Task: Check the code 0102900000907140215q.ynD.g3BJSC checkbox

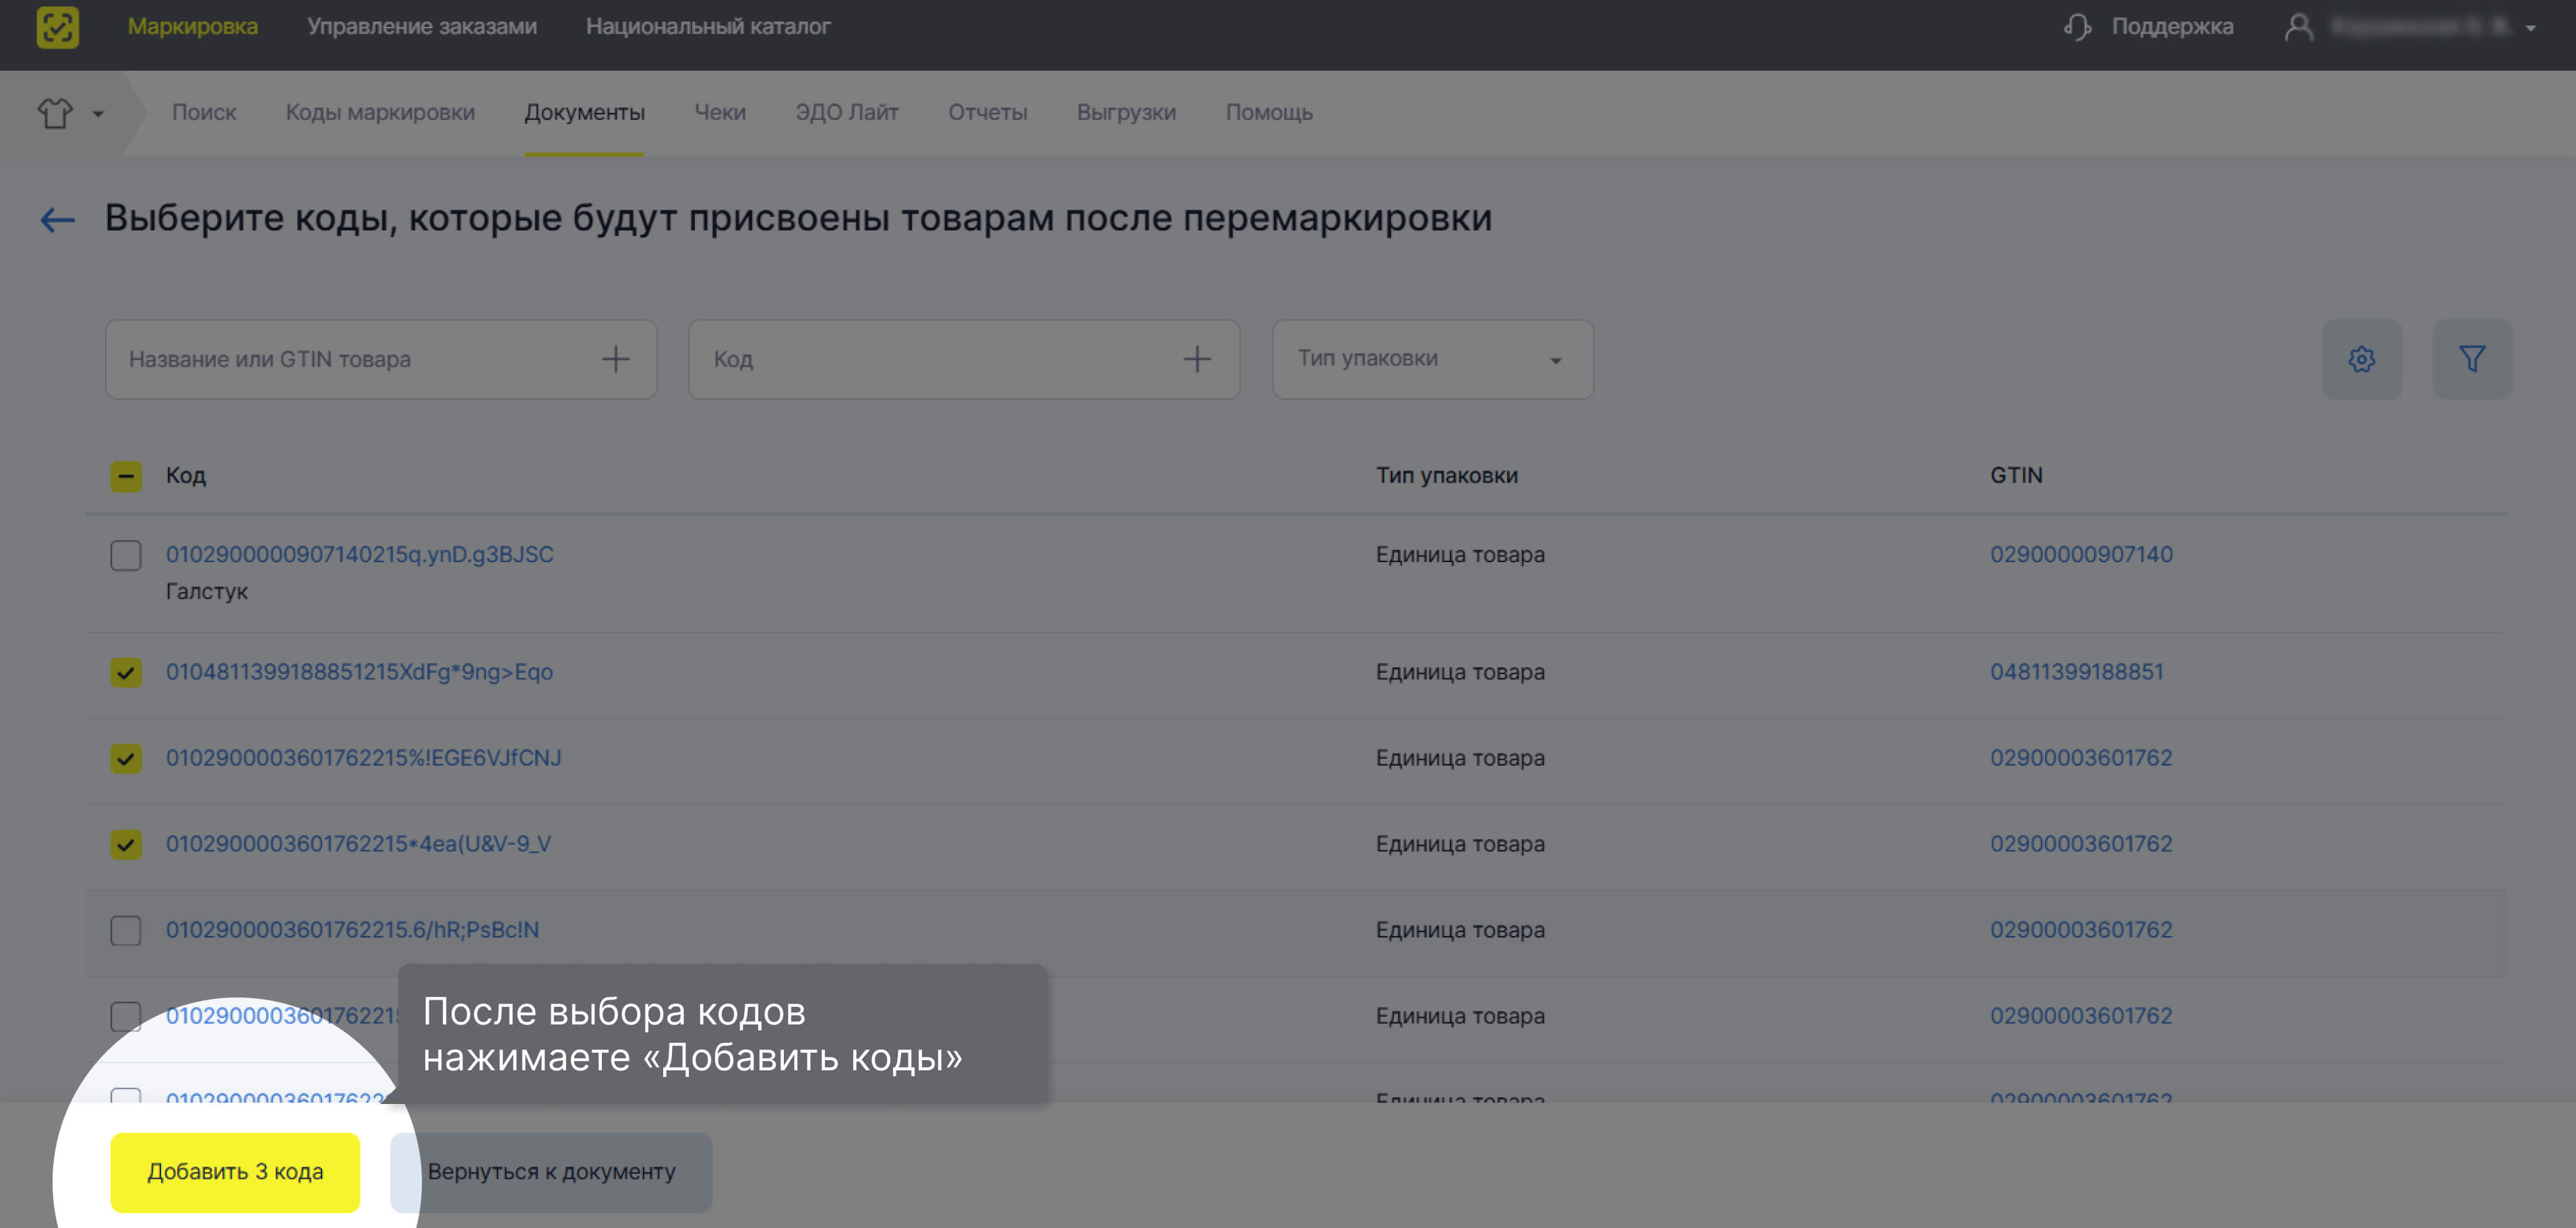Action: point(126,556)
